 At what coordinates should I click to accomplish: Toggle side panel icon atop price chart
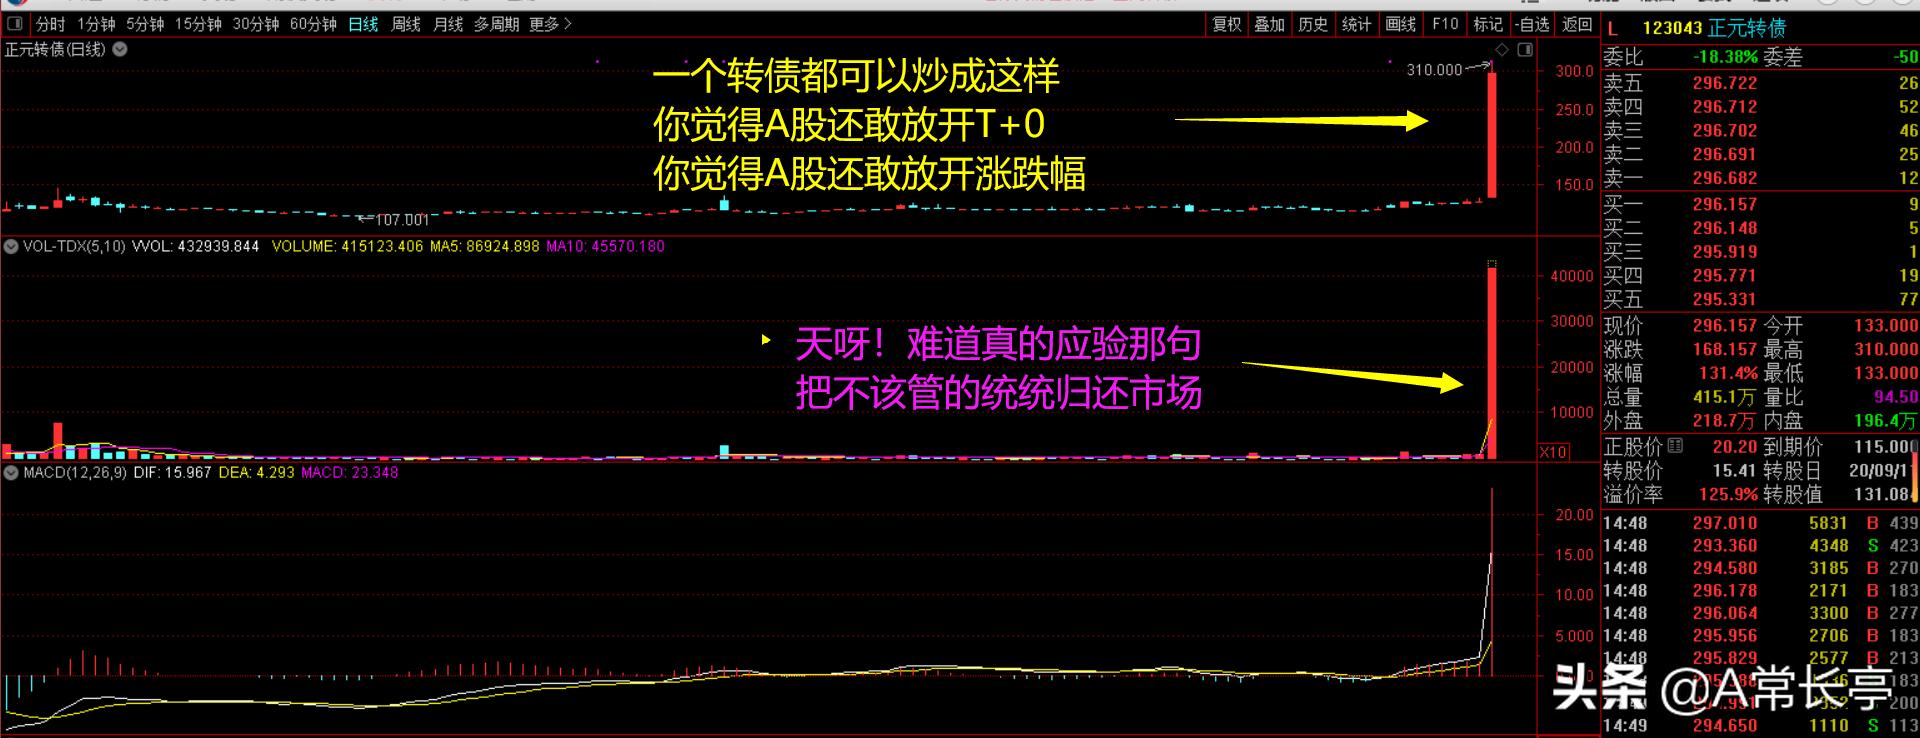tap(1525, 49)
